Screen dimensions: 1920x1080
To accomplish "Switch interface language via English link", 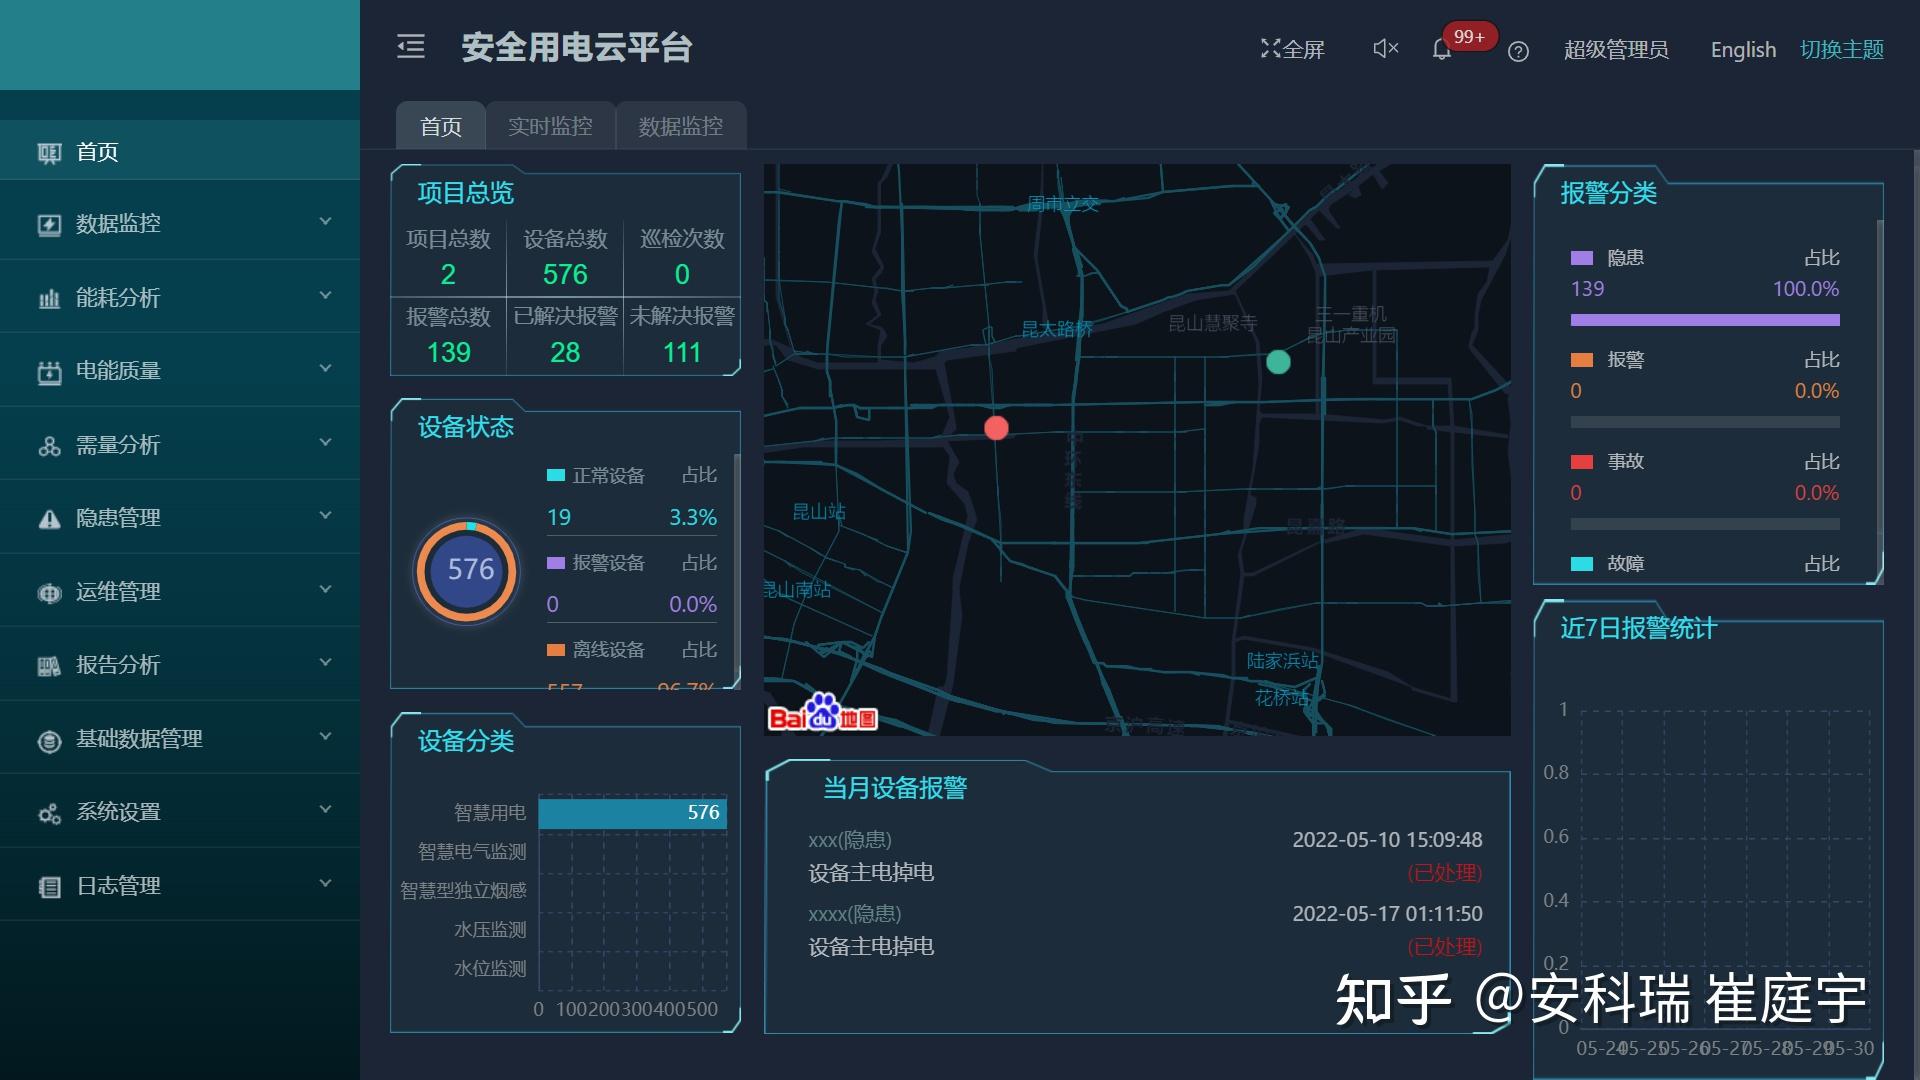I will tap(1742, 49).
